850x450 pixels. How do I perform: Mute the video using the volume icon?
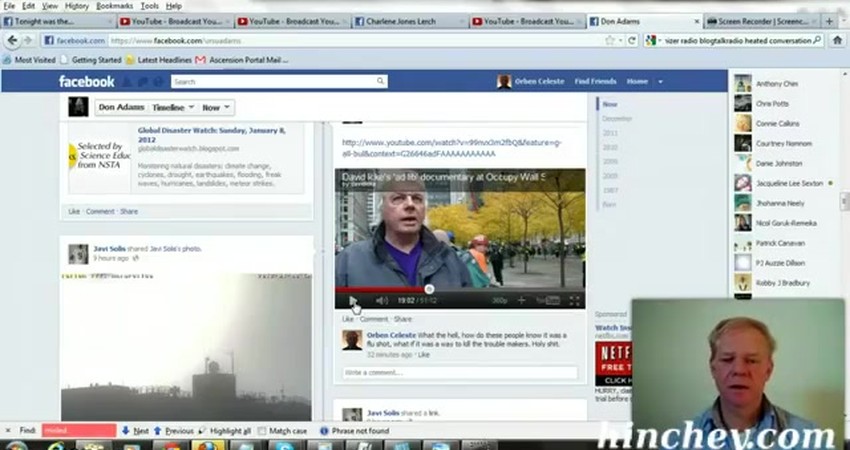click(381, 300)
